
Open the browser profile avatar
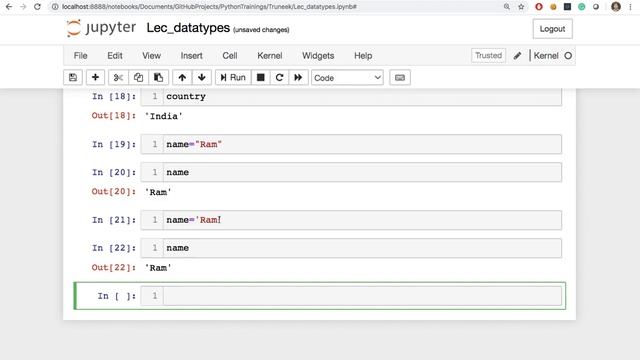616,7
